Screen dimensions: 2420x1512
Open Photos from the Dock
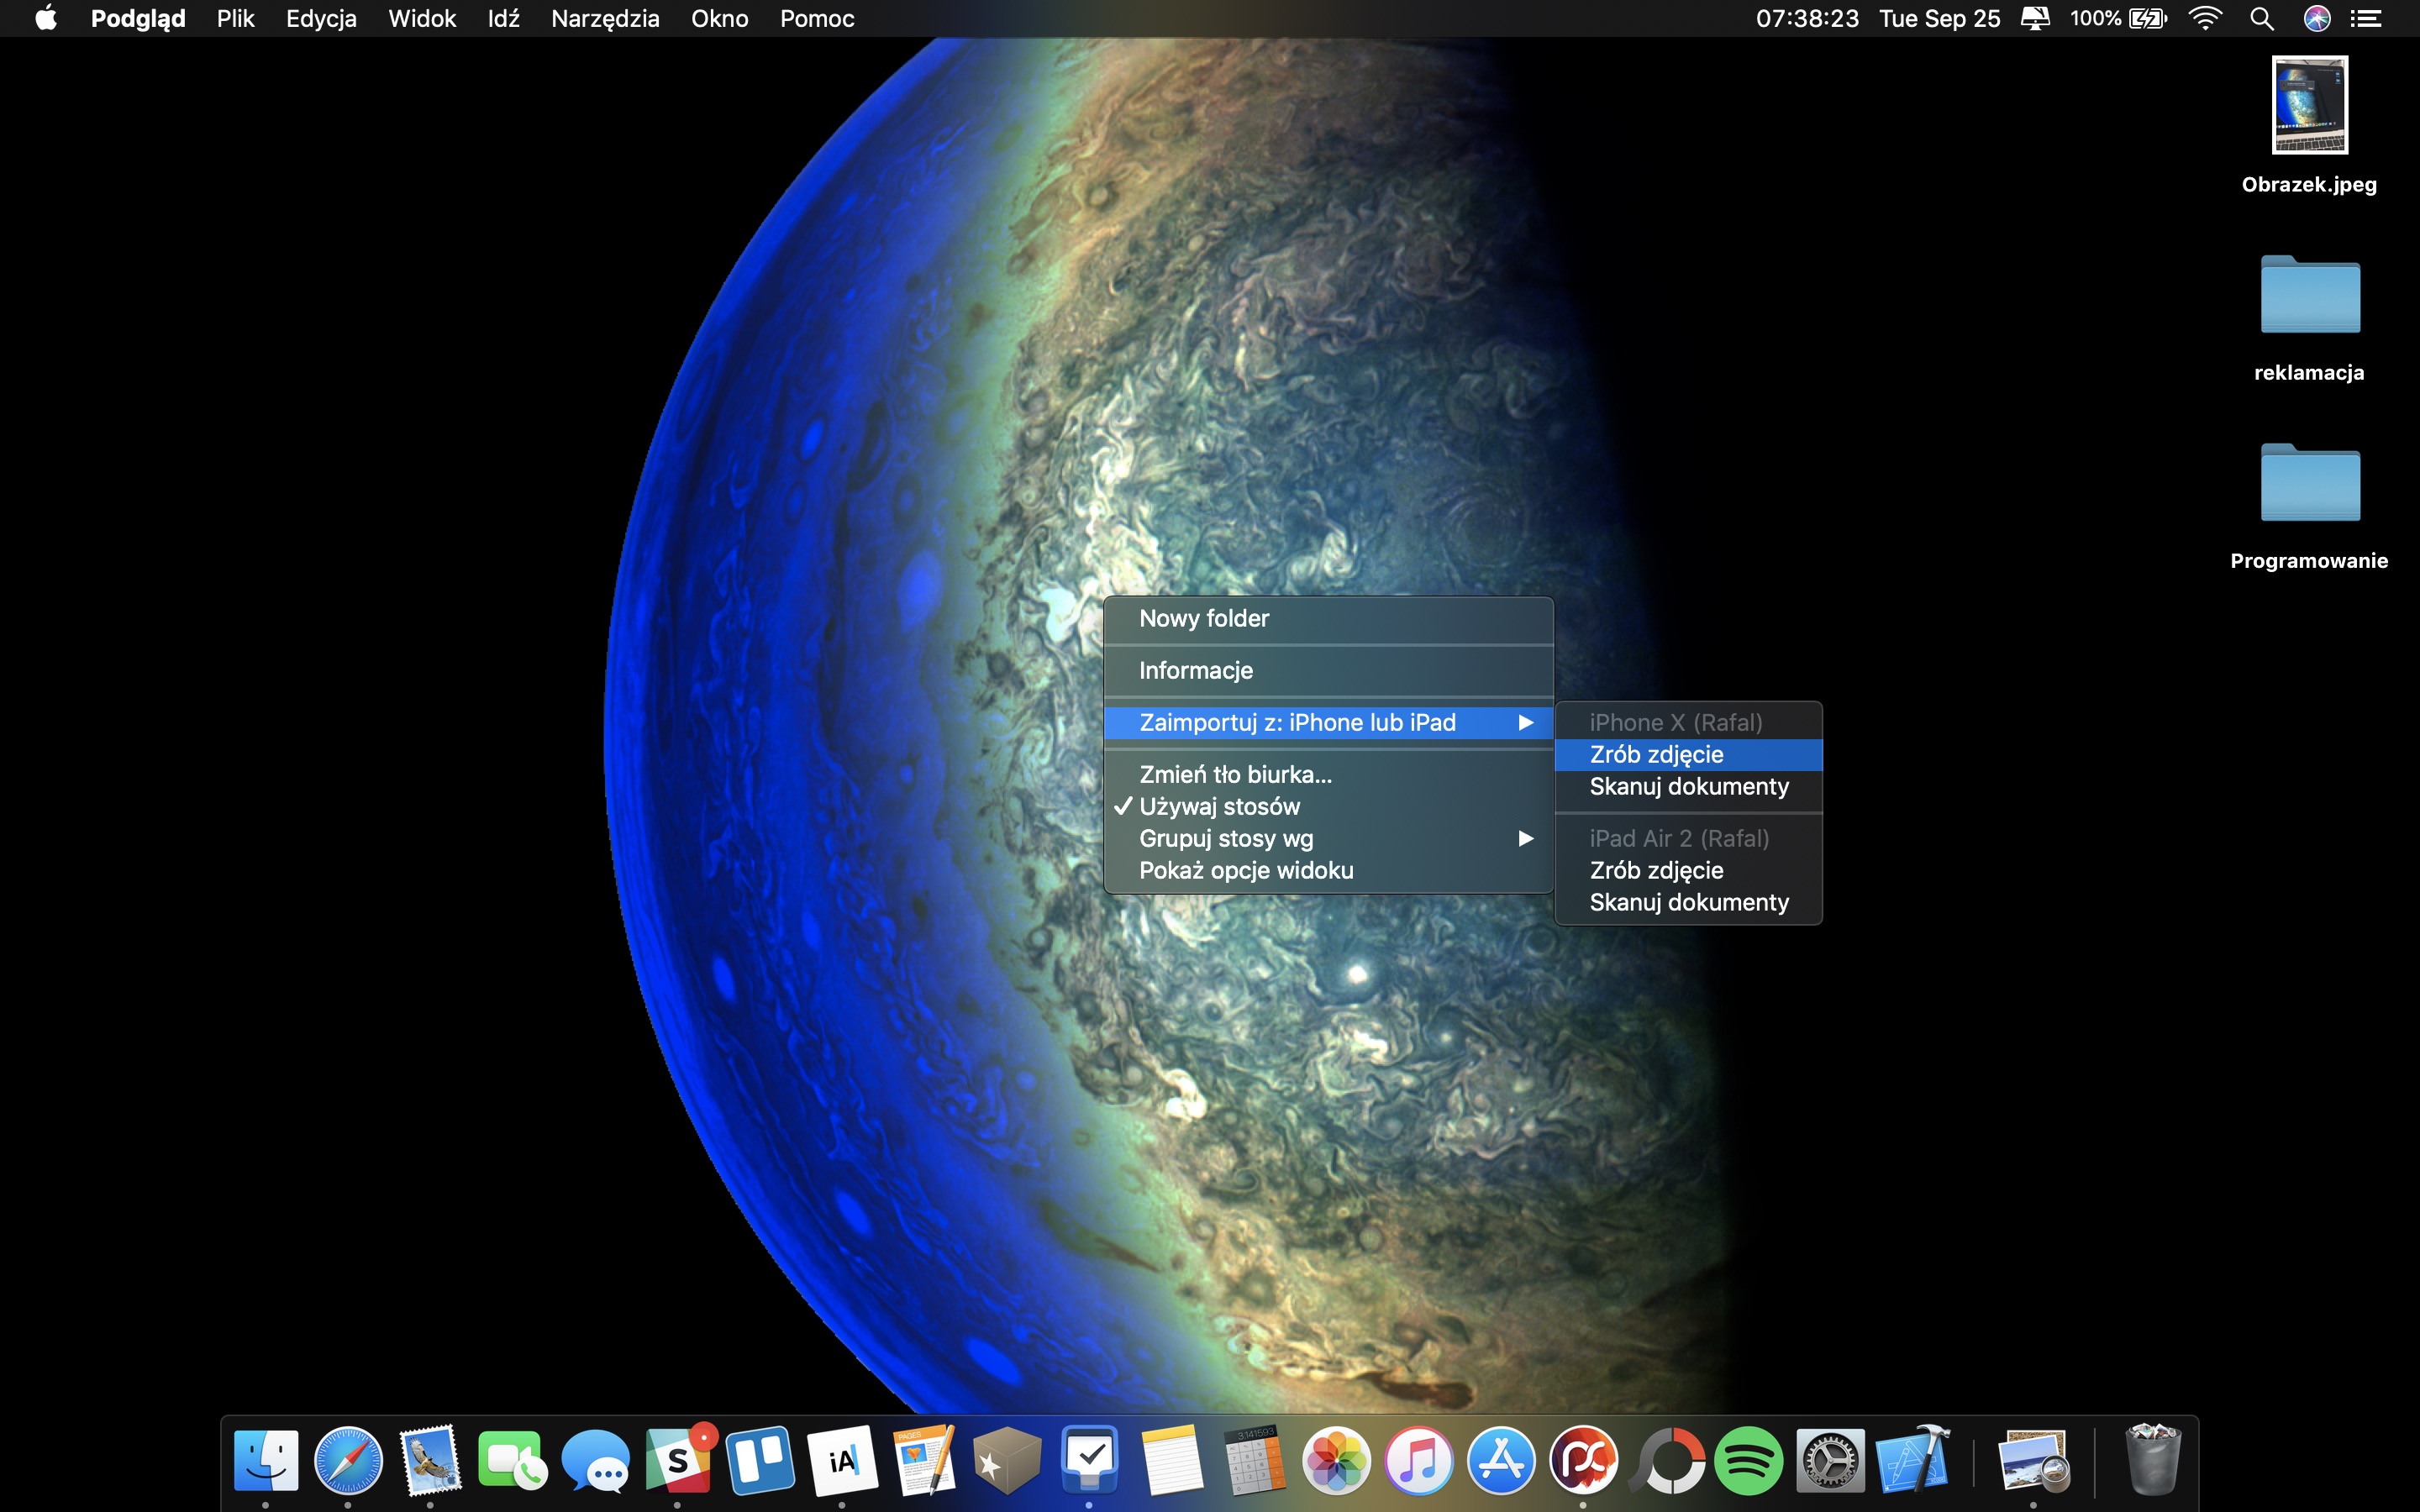pyautogui.click(x=1336, y=1461)
